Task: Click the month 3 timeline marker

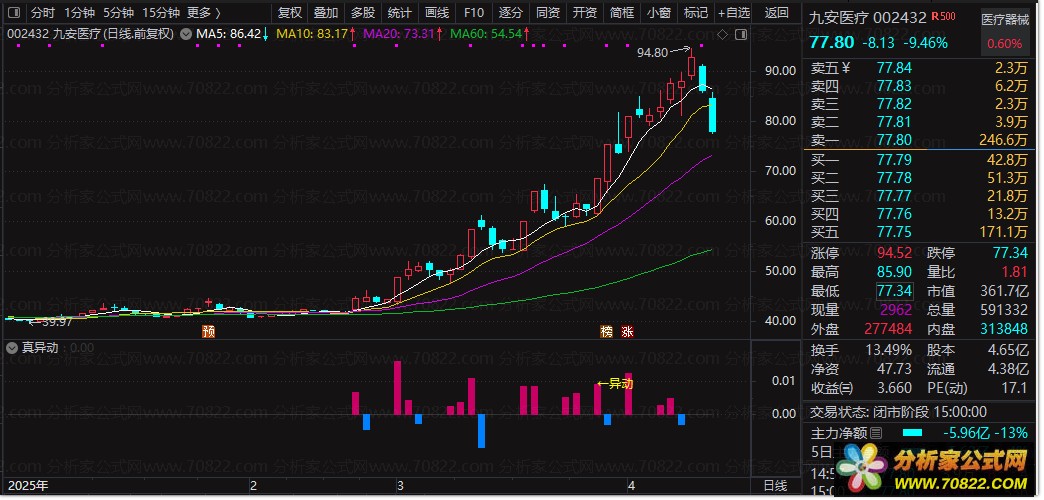Action: [x=399, y=485]
